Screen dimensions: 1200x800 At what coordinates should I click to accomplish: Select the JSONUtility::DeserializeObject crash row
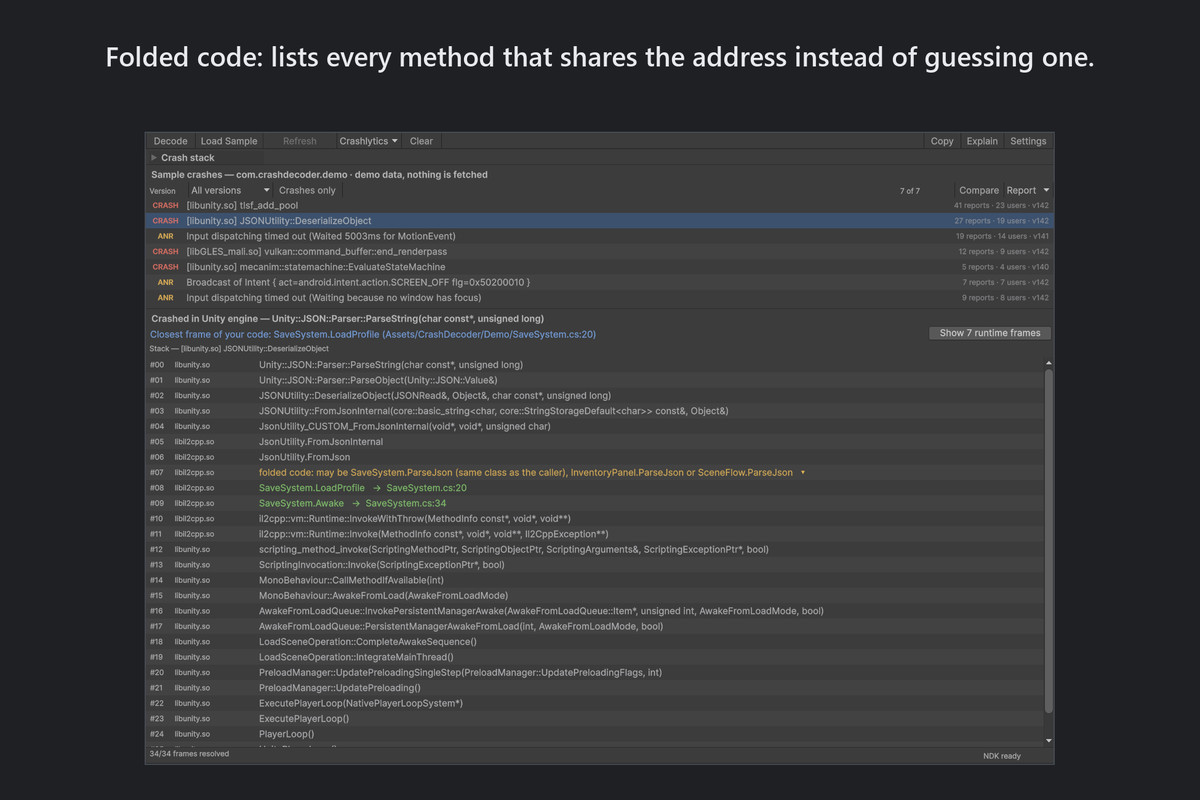[x=599, y=220]
